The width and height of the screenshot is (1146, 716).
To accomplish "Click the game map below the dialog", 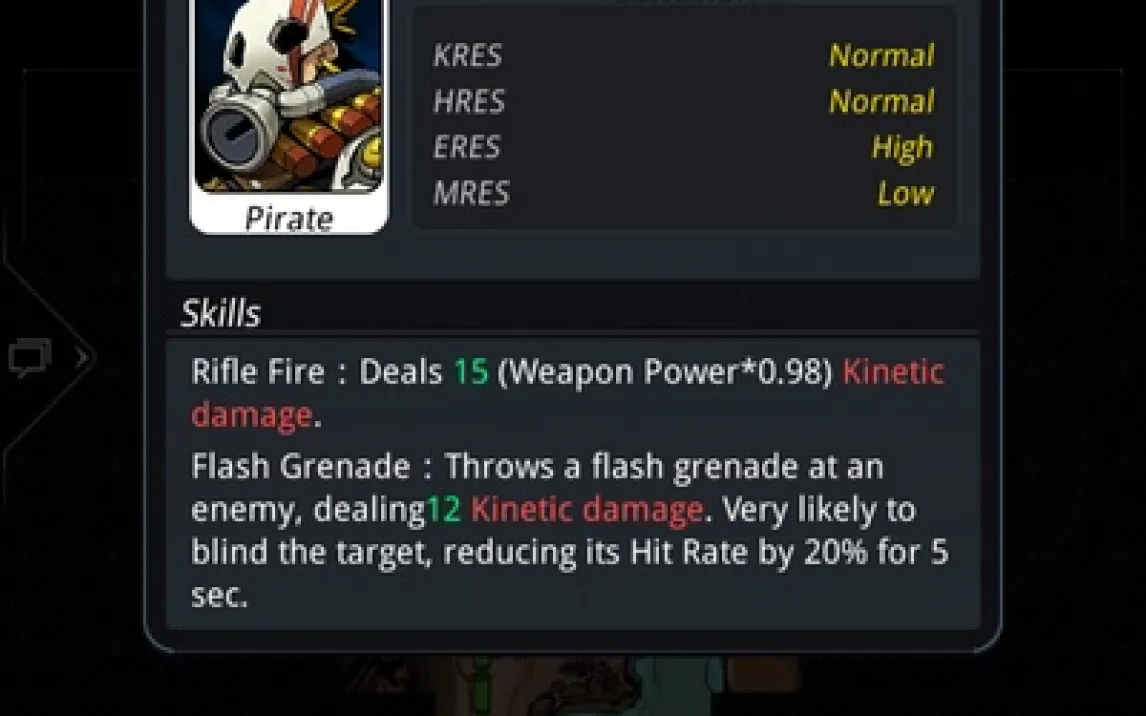I will click(x=570, y=685).
